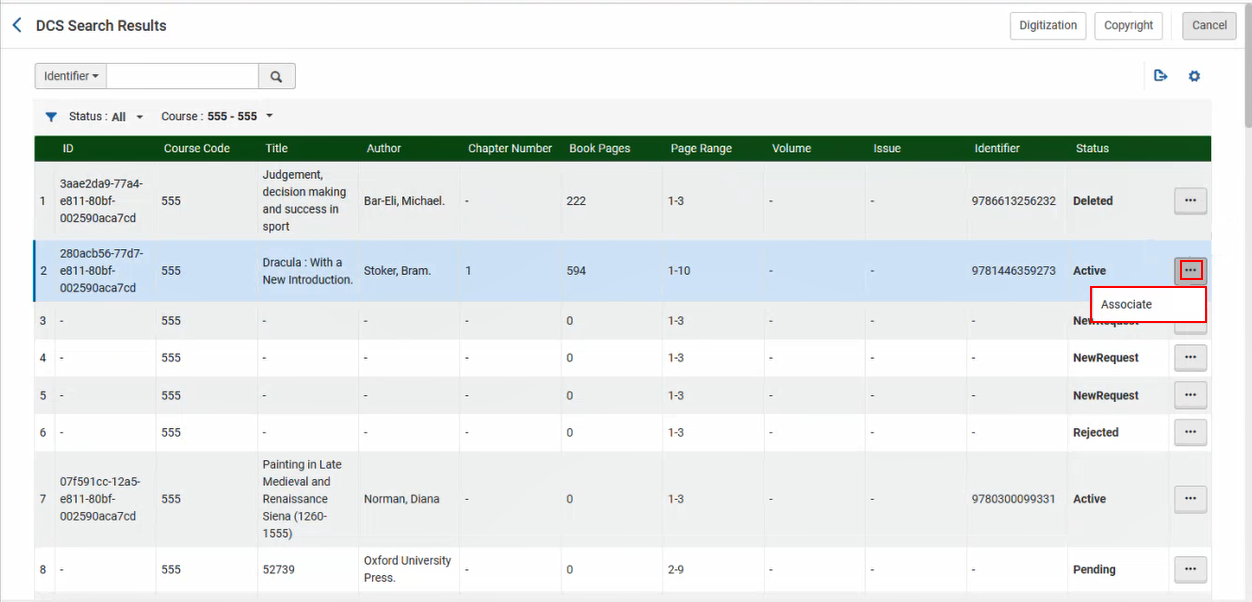Open row actions for the Dracula row
This screenshot has height=602, width=1252.
tap(1190, 270)
